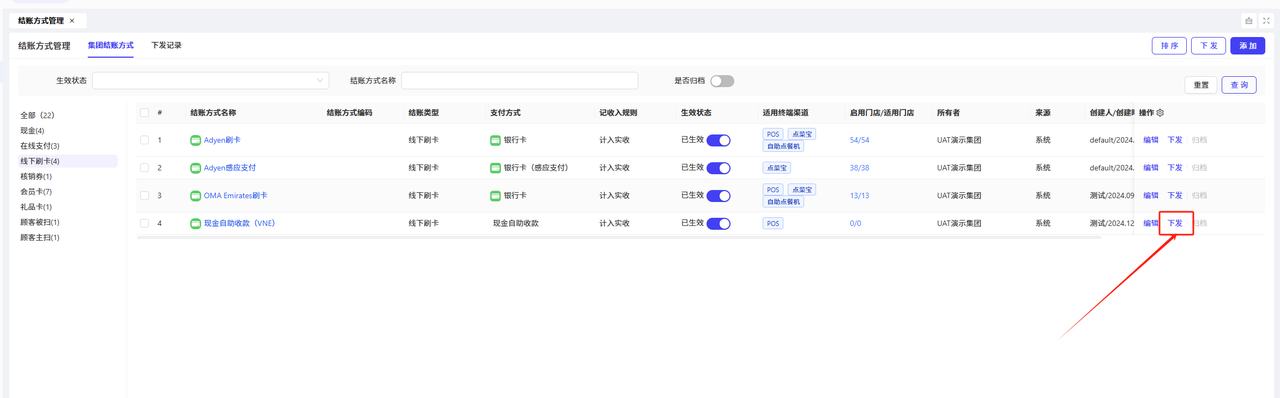Click the icon left of the fullscreen button

1249,20
